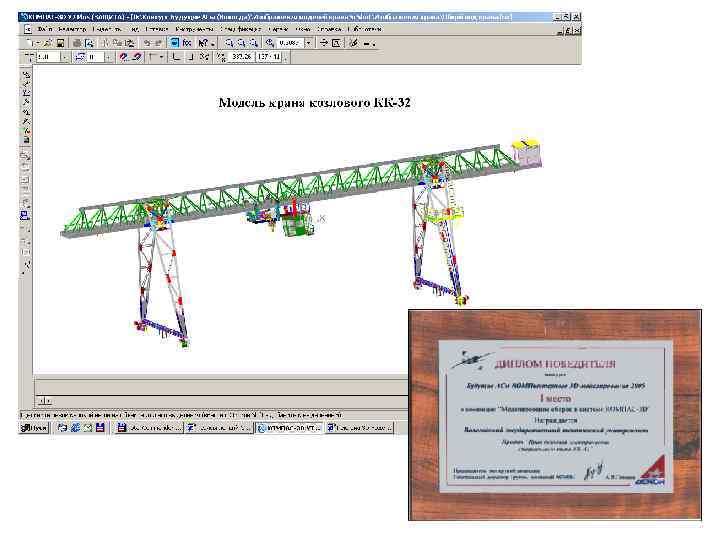Open the scale value dropdown arrow
720x540 pixels.
pyautogui.click(x=309, y=43)
